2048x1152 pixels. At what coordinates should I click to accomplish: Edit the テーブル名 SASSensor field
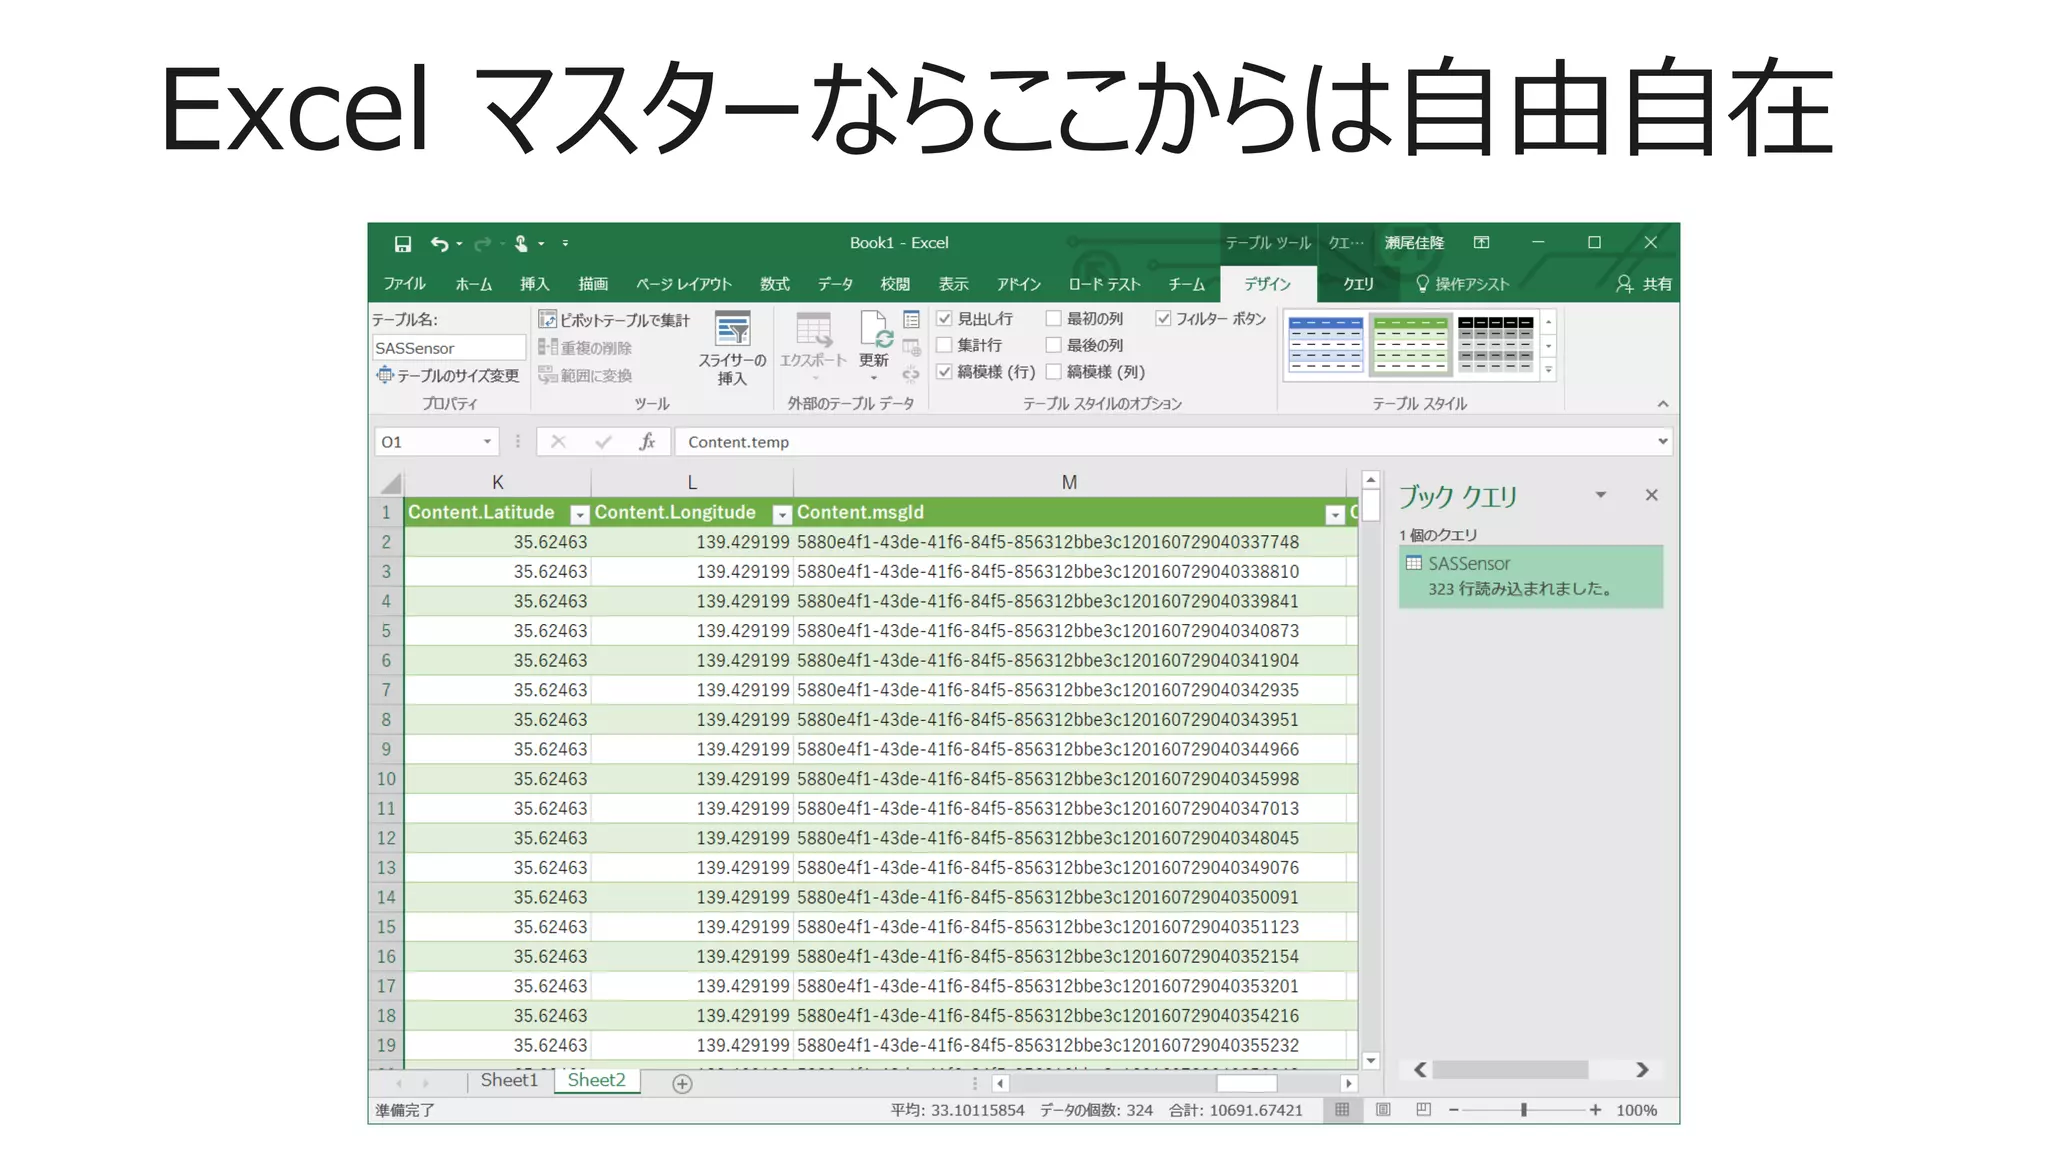(x=448, y=348)
